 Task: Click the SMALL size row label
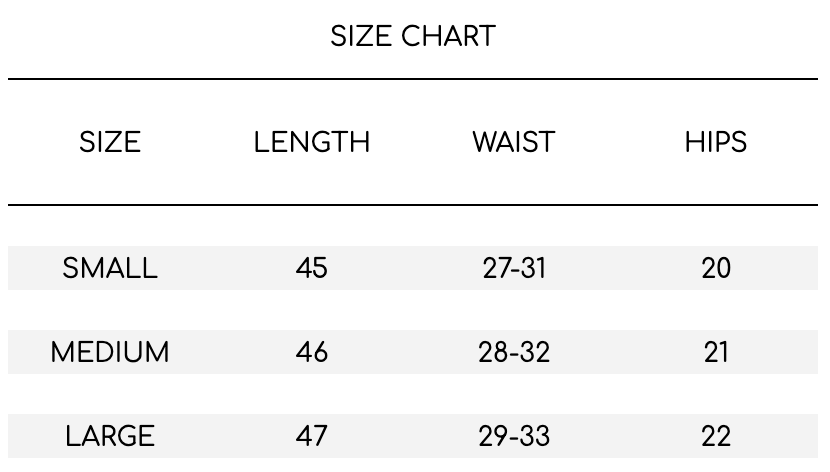tap(110, 268)
